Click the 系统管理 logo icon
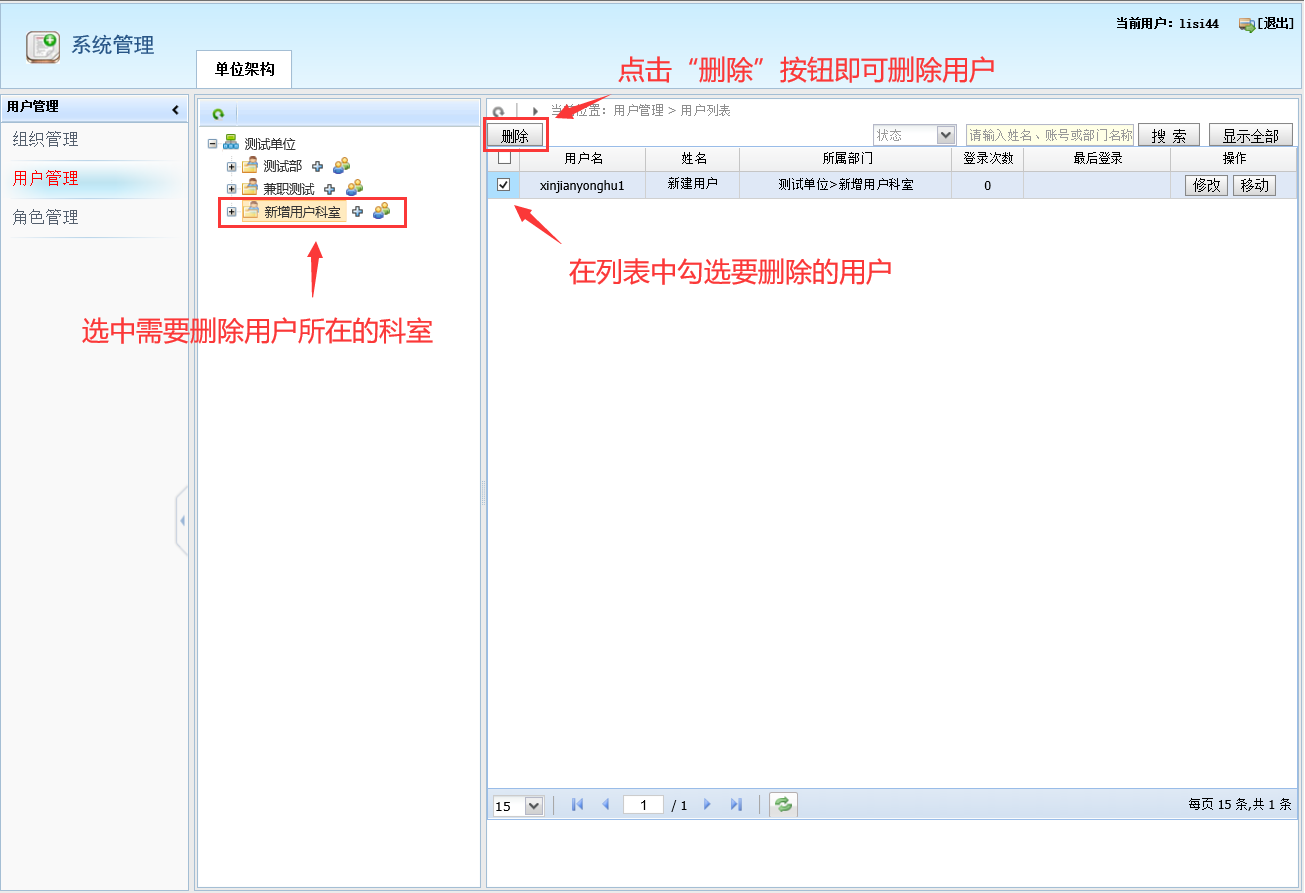 43,46
